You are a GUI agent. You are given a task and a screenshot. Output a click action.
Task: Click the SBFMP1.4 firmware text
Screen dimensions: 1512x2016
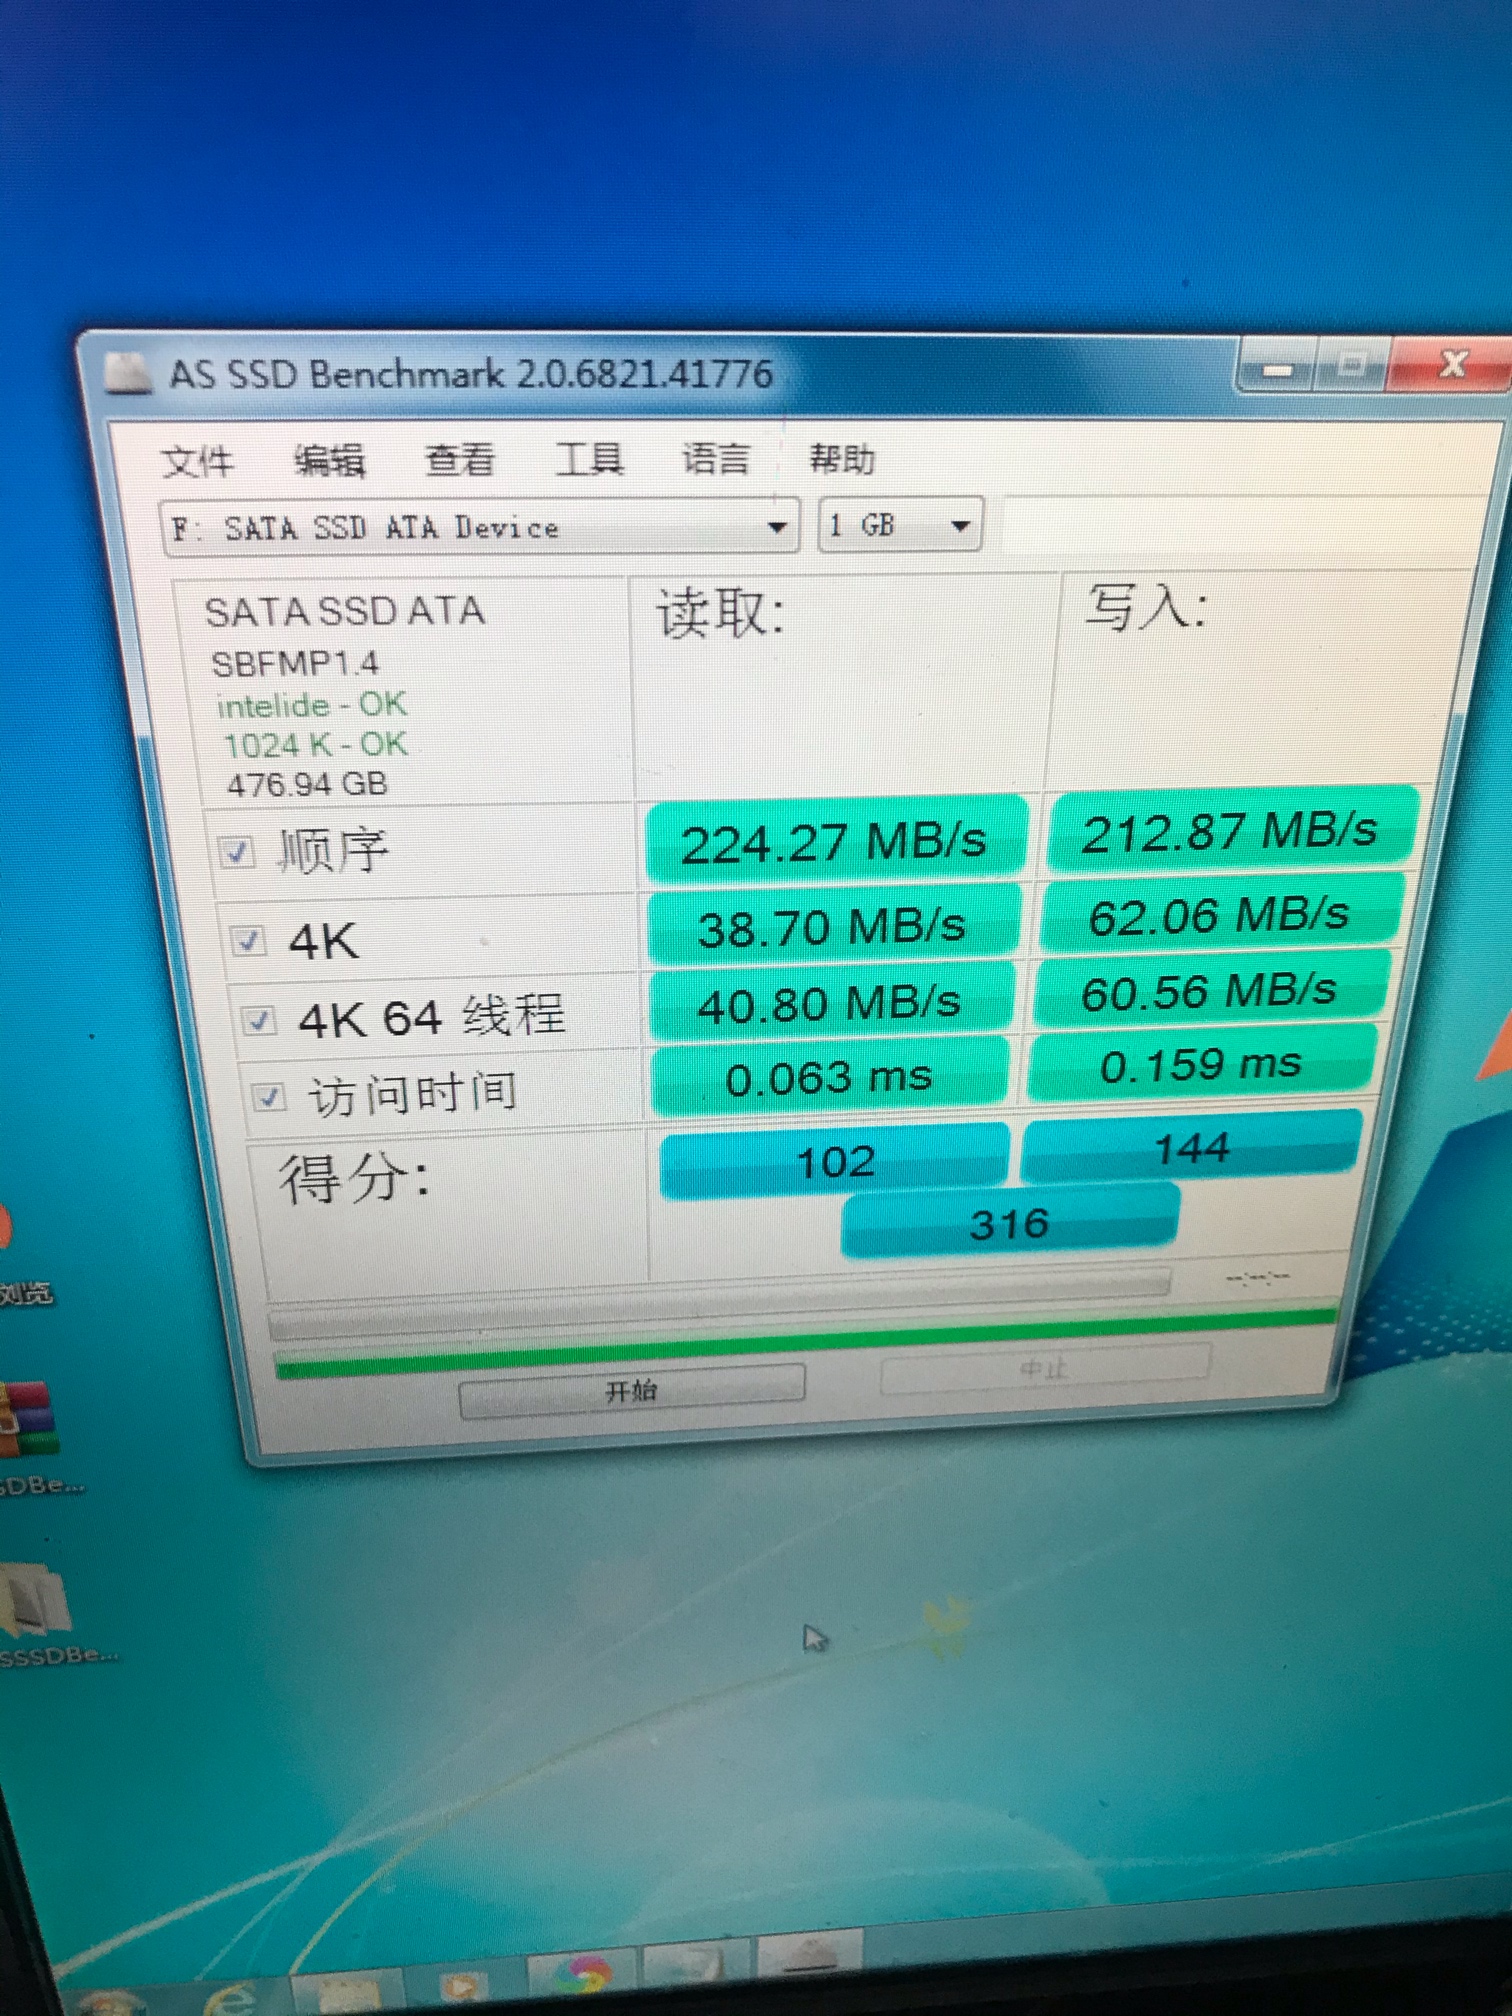(295, 664)
